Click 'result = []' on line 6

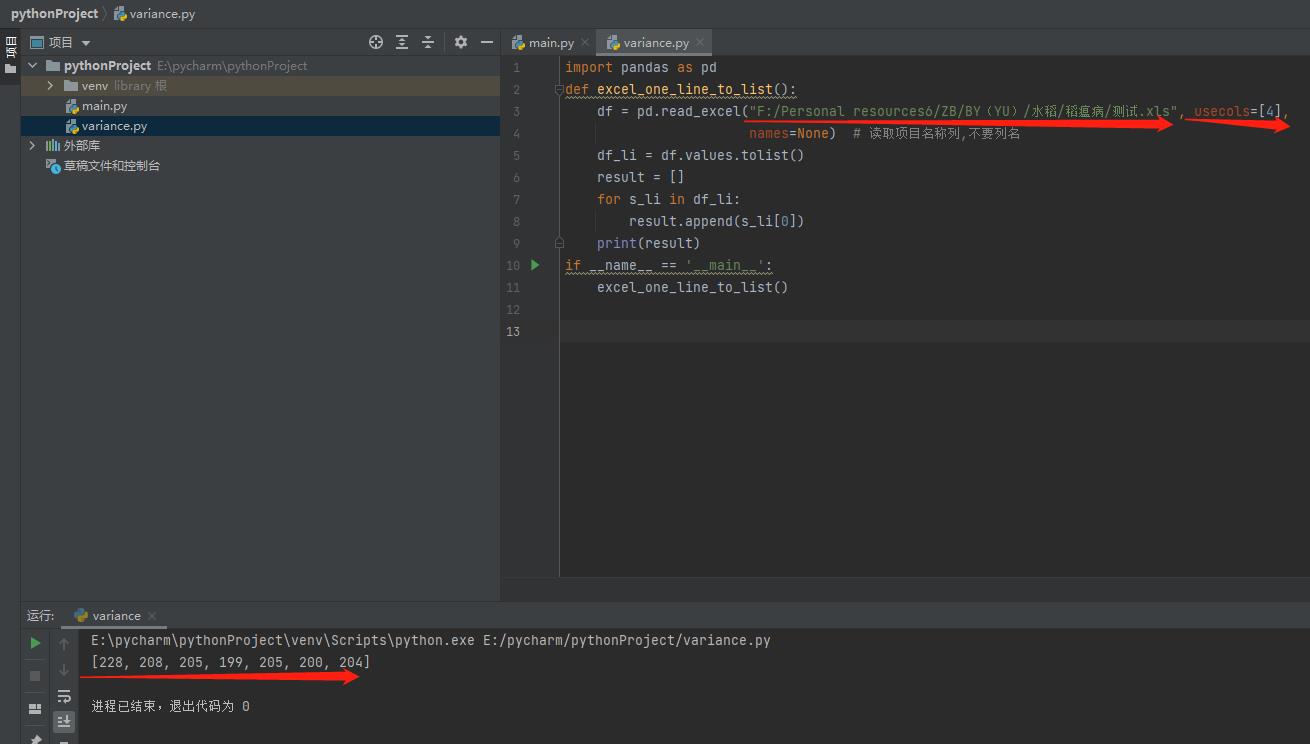click(x=641, y=177)
